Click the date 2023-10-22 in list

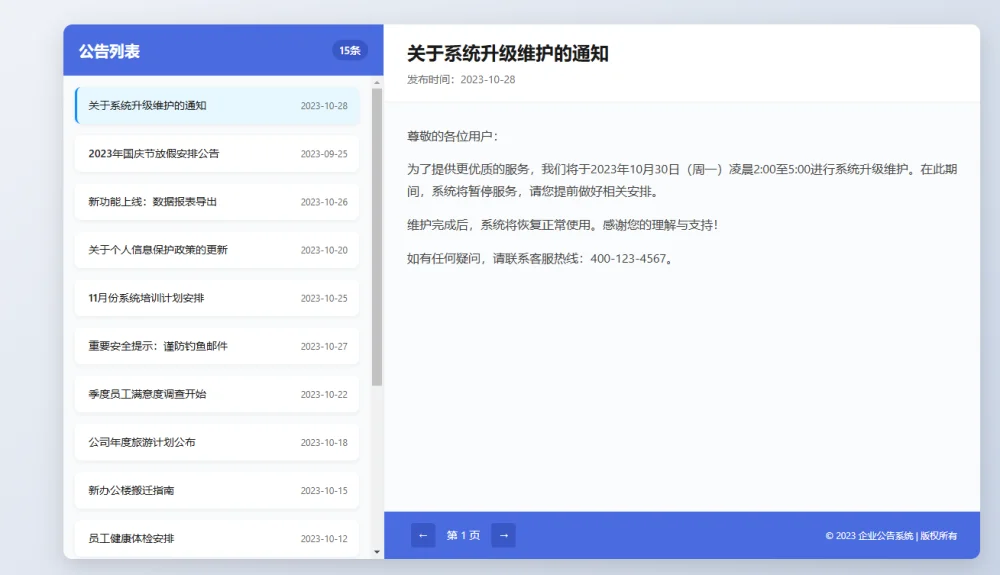click(x=324, y=395)
